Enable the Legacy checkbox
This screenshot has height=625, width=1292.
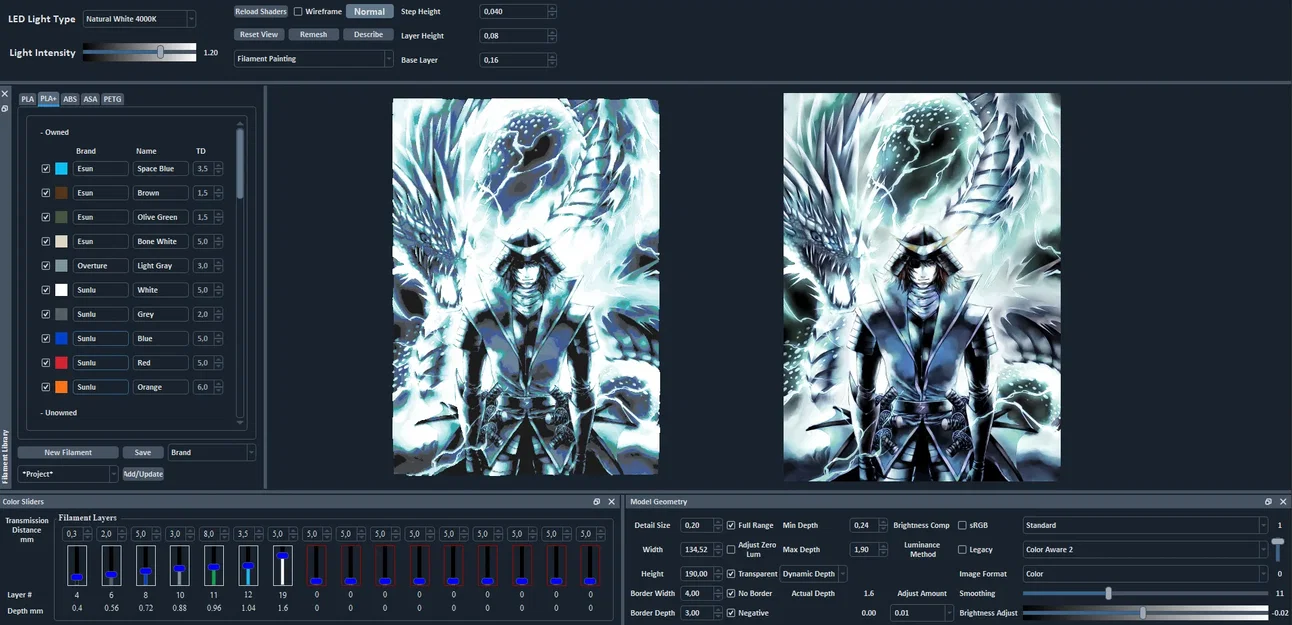tap(962, 549)
